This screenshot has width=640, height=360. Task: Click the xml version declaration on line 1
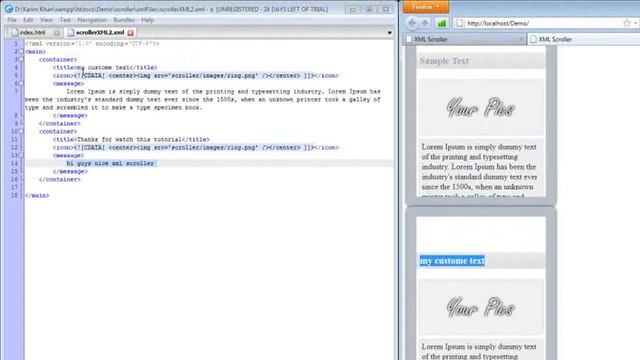tap(92, 44)
